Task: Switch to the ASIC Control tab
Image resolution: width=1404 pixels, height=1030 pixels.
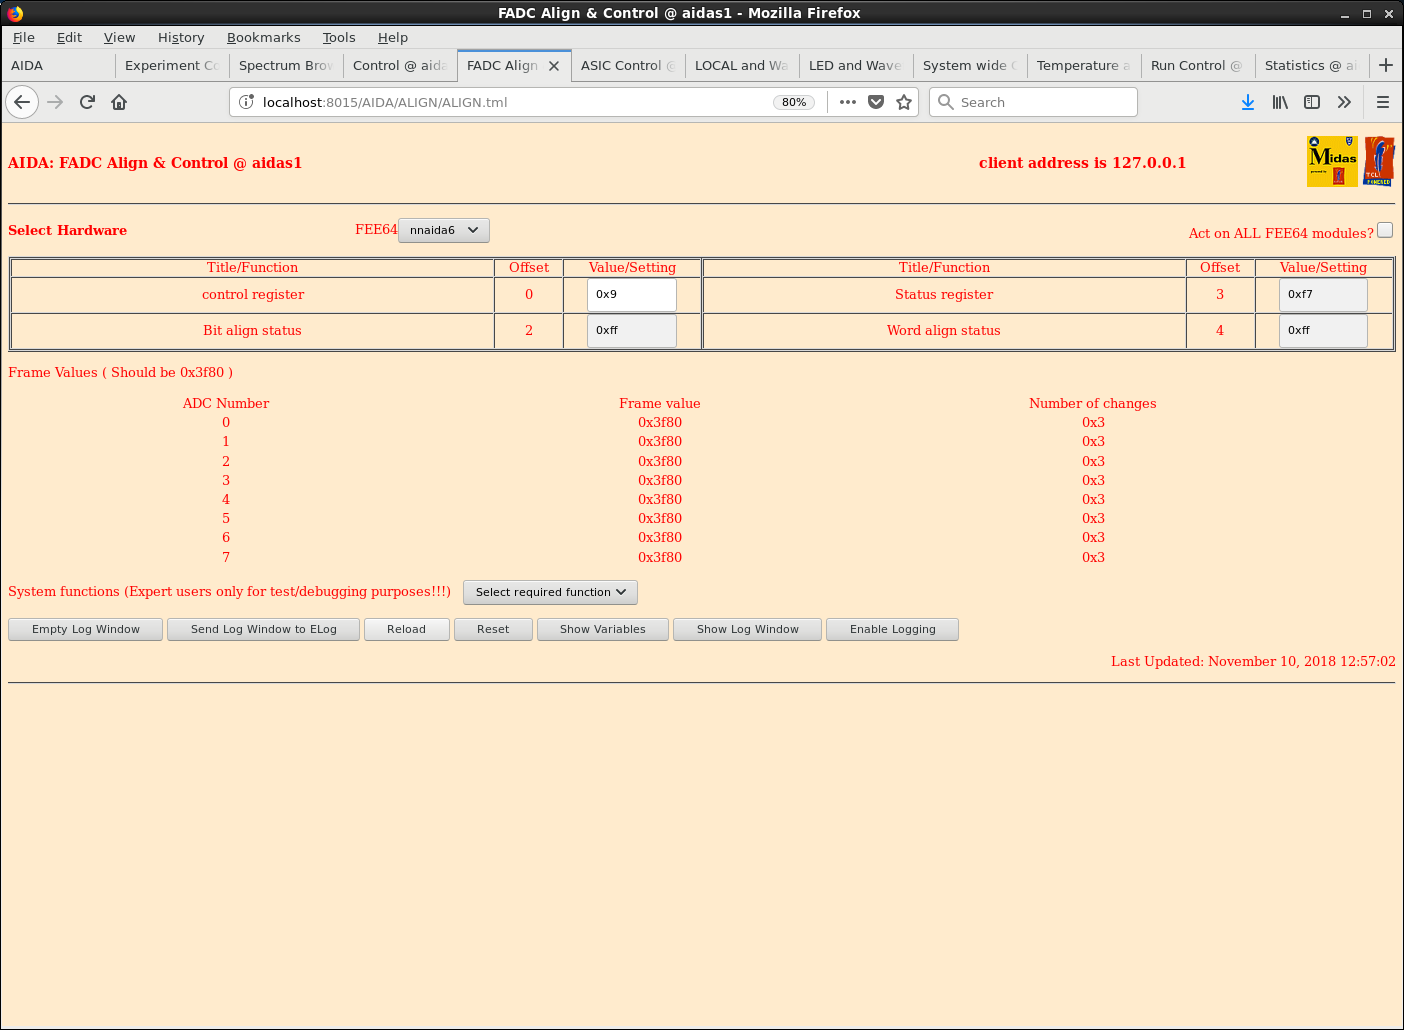Action: [627, 65]
